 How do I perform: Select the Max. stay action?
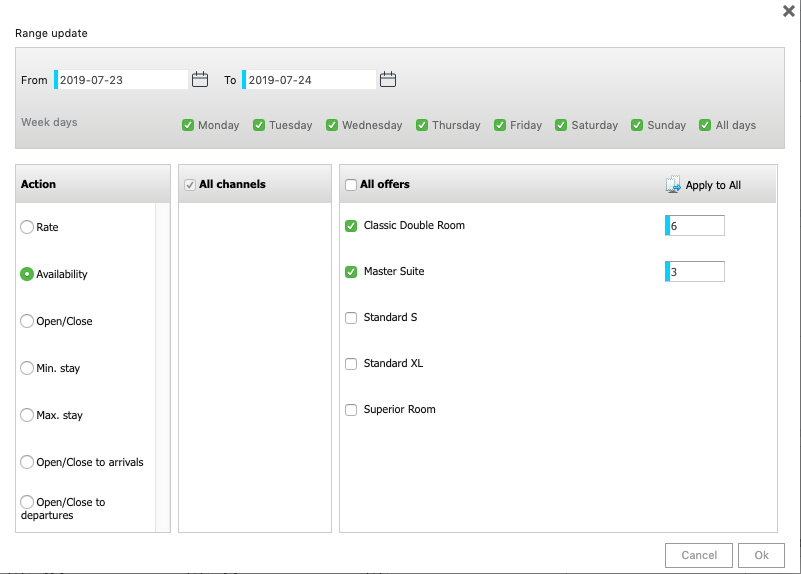pos(27,415)
